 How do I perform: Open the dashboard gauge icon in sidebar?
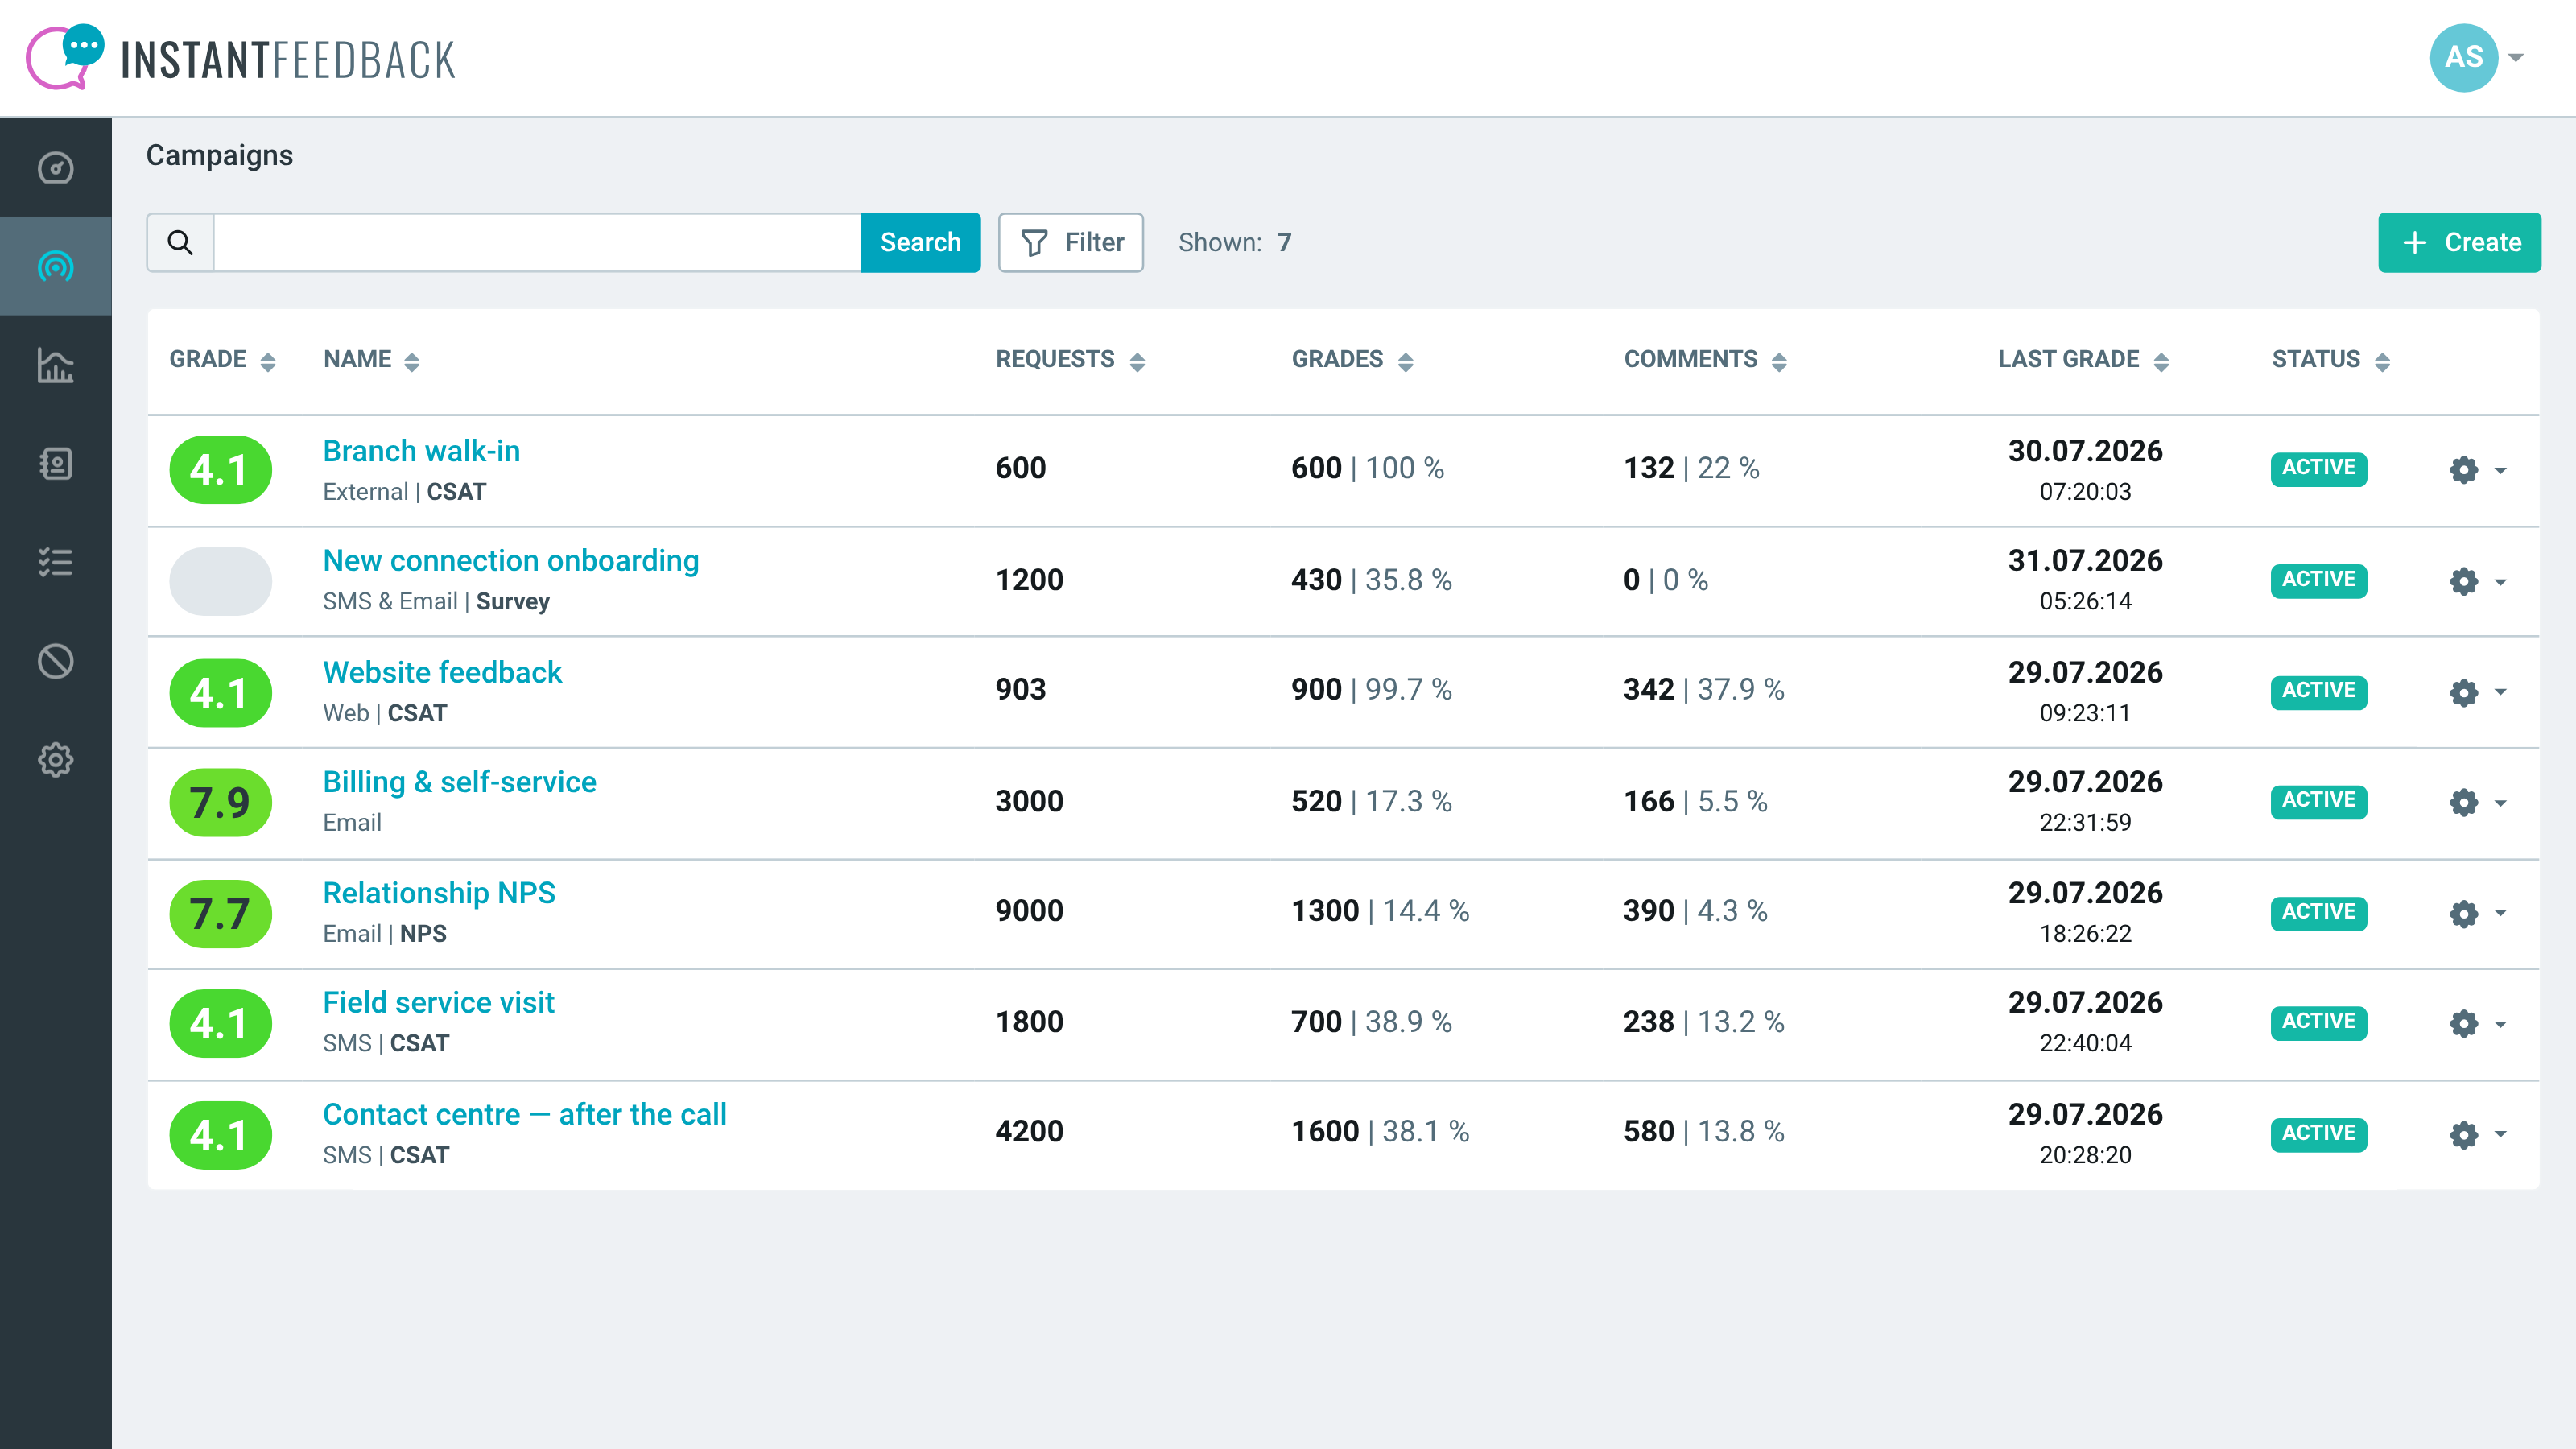(x=56, y=168)
